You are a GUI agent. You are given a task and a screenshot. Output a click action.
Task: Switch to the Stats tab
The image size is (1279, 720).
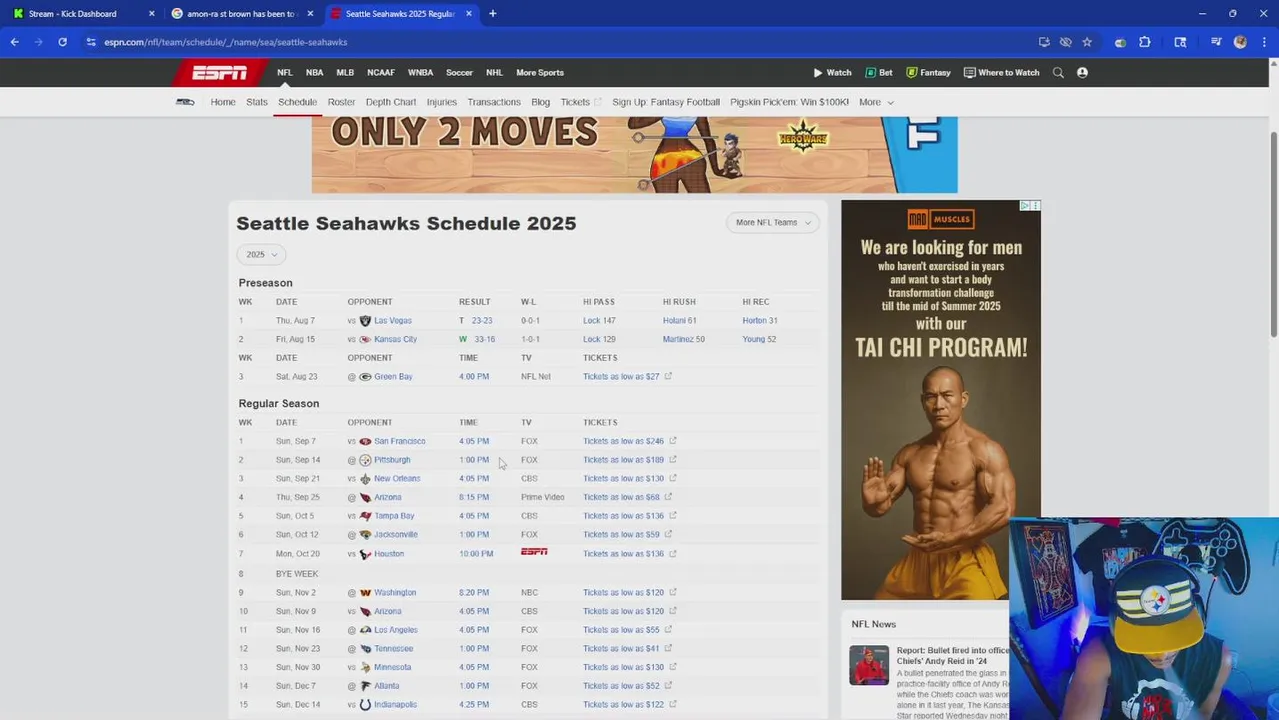[257, 102]
